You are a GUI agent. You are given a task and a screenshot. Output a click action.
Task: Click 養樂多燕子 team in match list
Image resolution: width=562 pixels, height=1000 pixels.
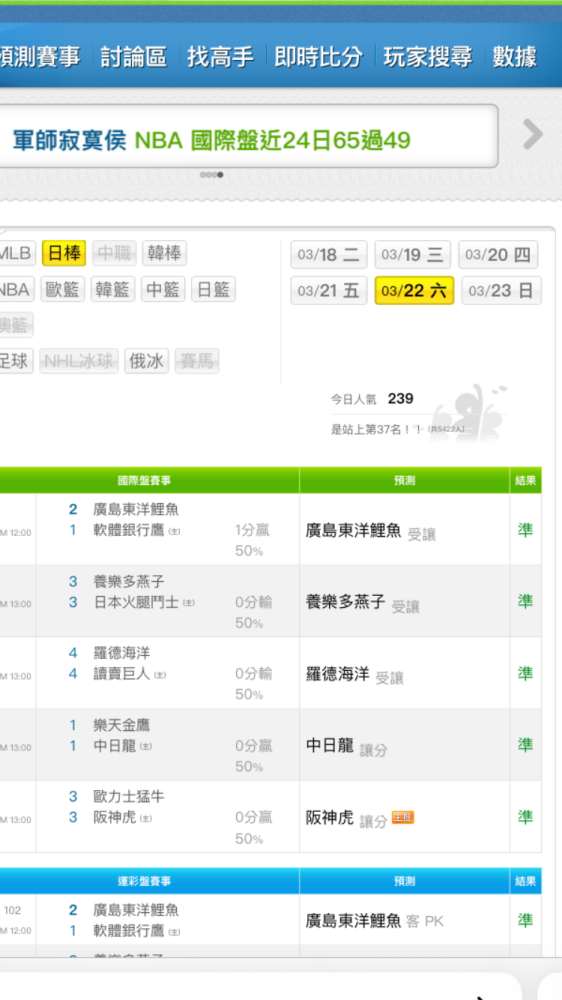click(x=128, y=582)
